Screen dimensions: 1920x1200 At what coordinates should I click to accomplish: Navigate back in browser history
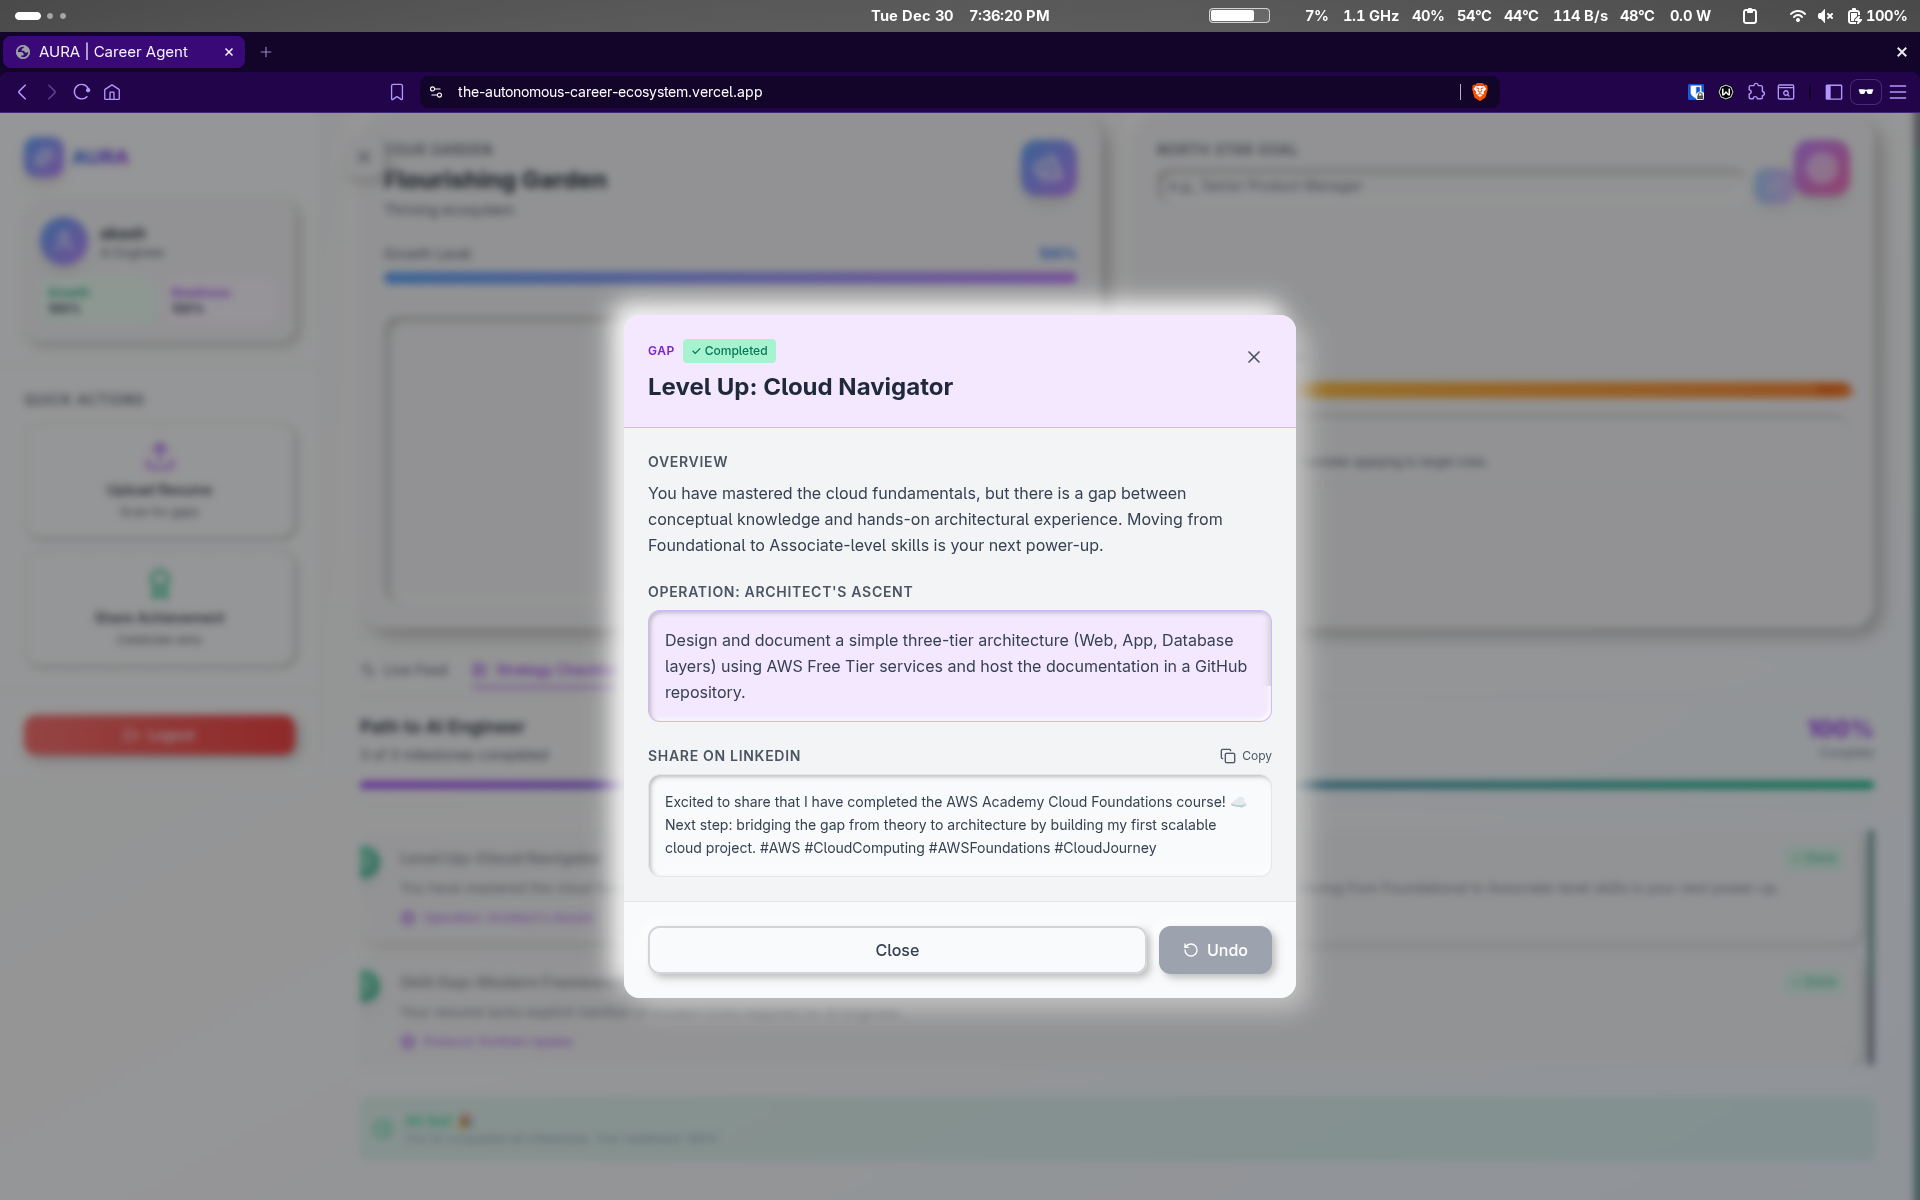tap(22, 92)
